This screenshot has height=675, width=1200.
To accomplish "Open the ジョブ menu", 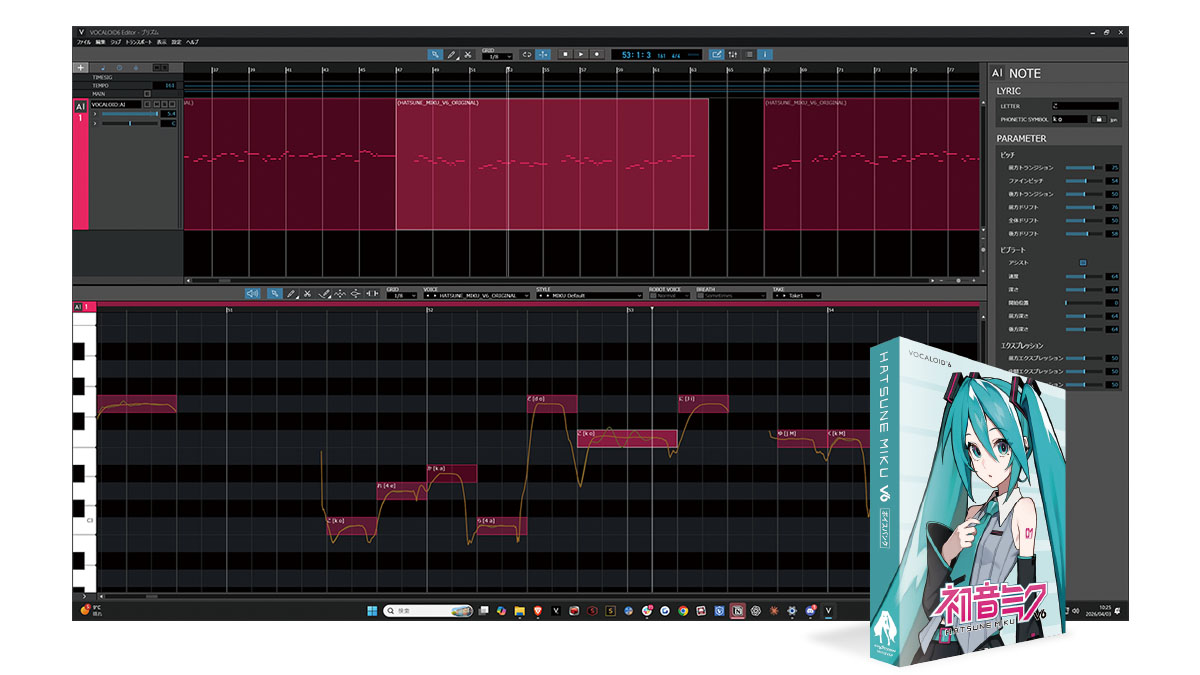I will pos(115,42).
